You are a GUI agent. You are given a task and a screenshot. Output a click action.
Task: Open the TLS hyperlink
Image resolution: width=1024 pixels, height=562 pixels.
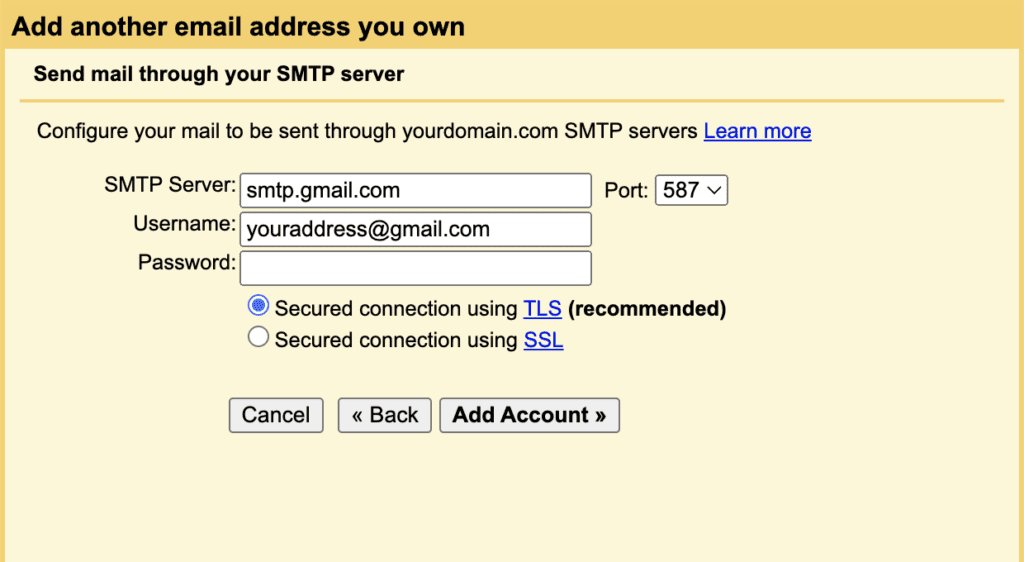(x=542, y=309)
